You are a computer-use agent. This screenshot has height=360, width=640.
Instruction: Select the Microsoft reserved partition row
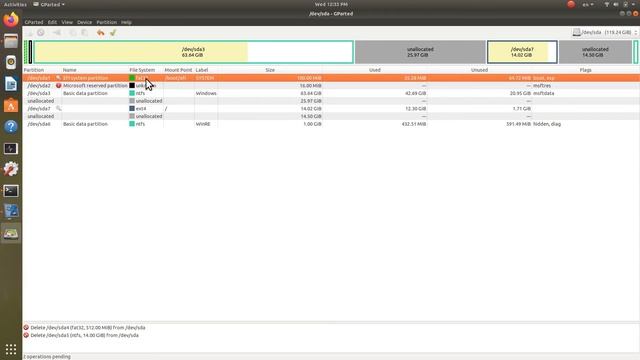coord(331,86)
